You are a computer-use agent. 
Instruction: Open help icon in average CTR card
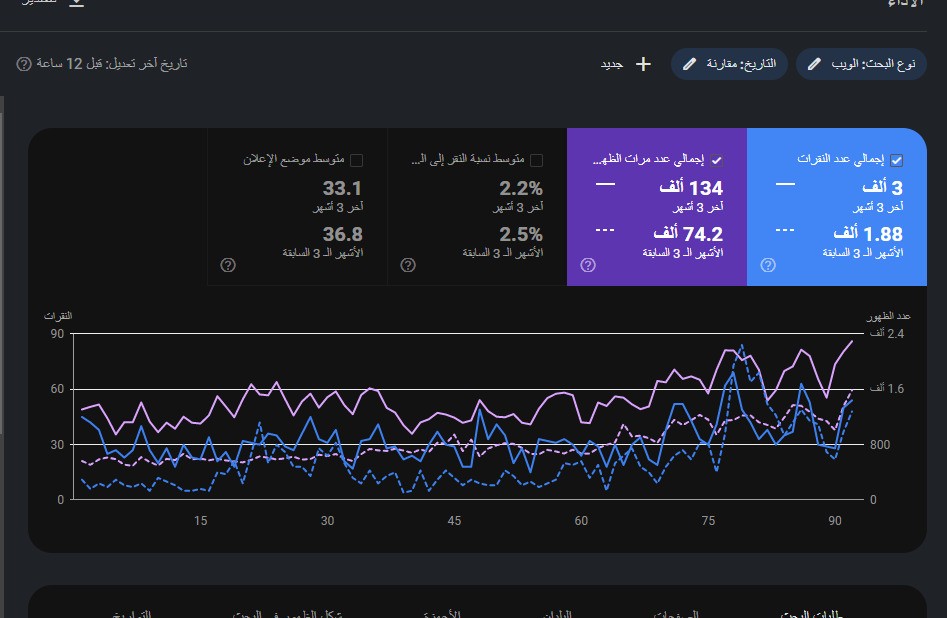pyautogui.click(x=408, y=265)
